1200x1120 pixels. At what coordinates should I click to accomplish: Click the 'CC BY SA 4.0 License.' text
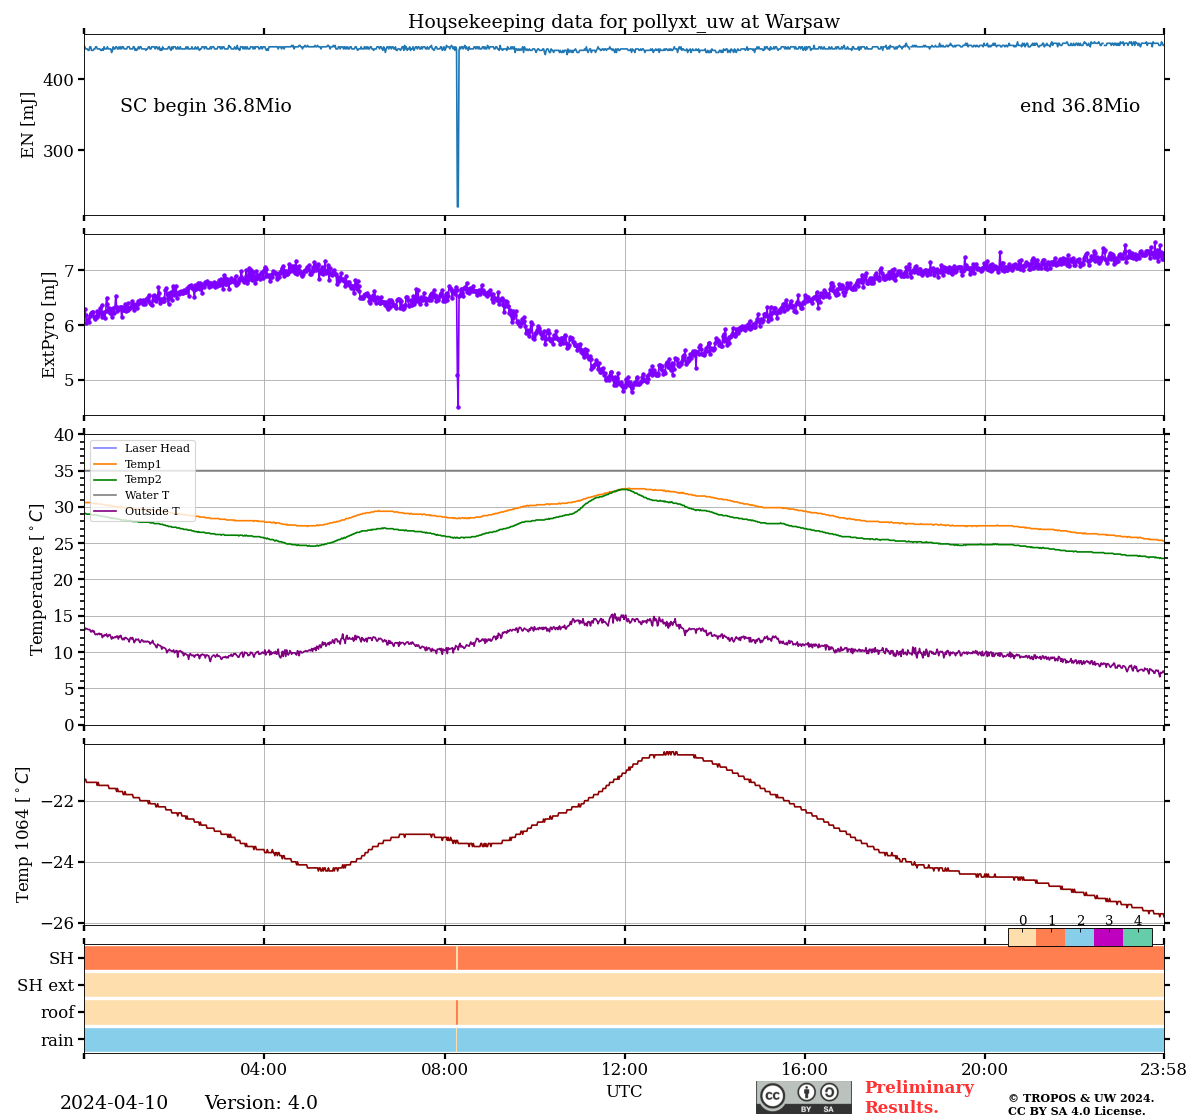pos(1076,1111)
